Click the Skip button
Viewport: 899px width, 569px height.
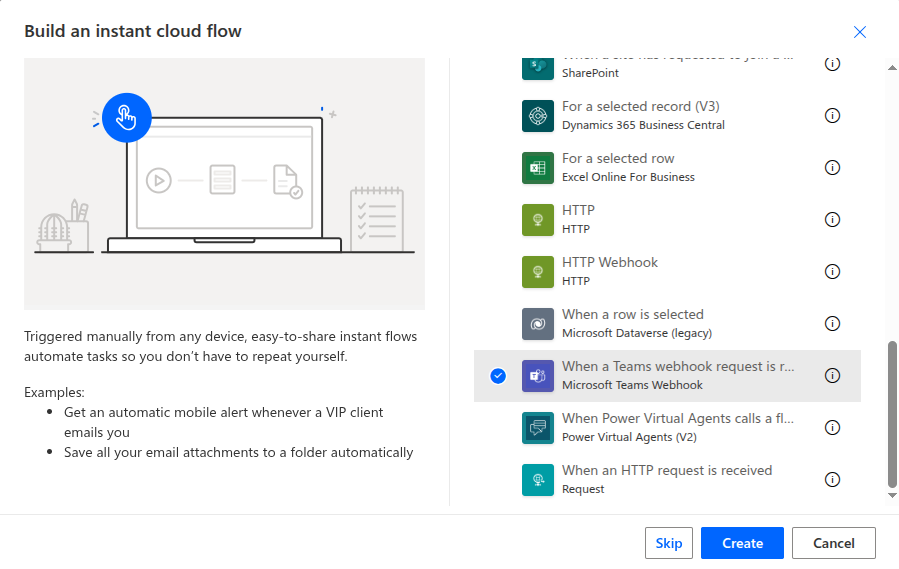coord(669,543)
